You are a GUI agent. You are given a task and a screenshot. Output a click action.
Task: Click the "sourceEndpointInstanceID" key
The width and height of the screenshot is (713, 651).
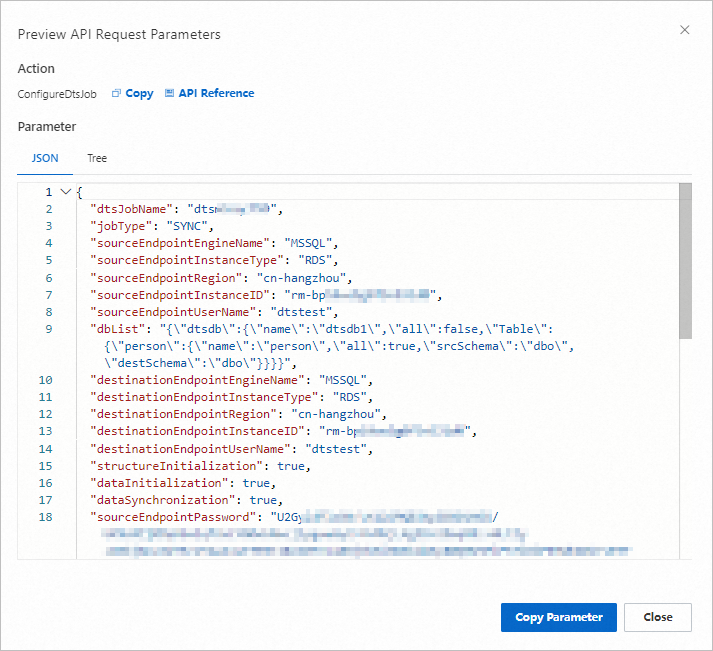coord(180,295)
